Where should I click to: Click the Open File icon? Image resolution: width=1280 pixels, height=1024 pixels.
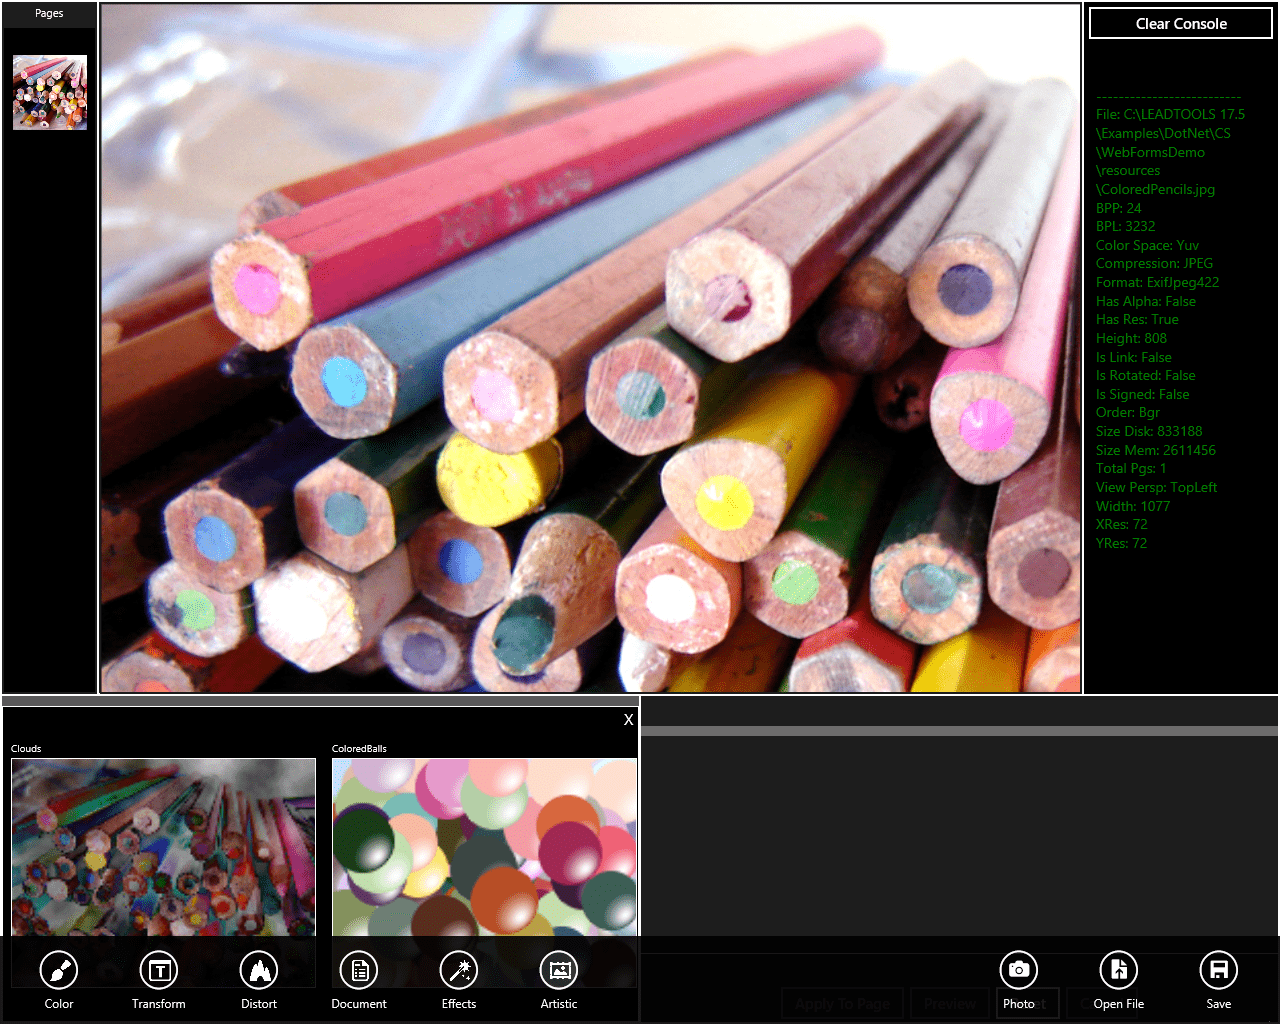pyautogui.click(x=1119, y=970)
